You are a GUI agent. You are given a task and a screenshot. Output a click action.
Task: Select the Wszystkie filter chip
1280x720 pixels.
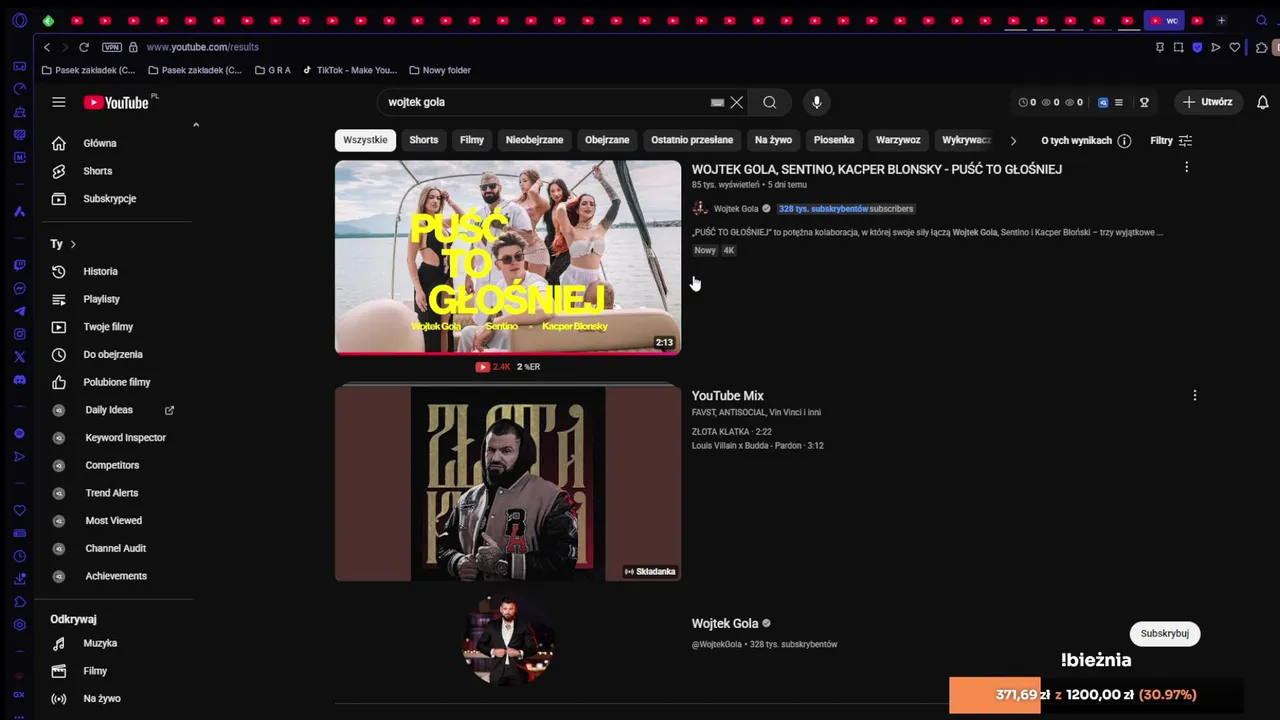click(x=365, y=140)
